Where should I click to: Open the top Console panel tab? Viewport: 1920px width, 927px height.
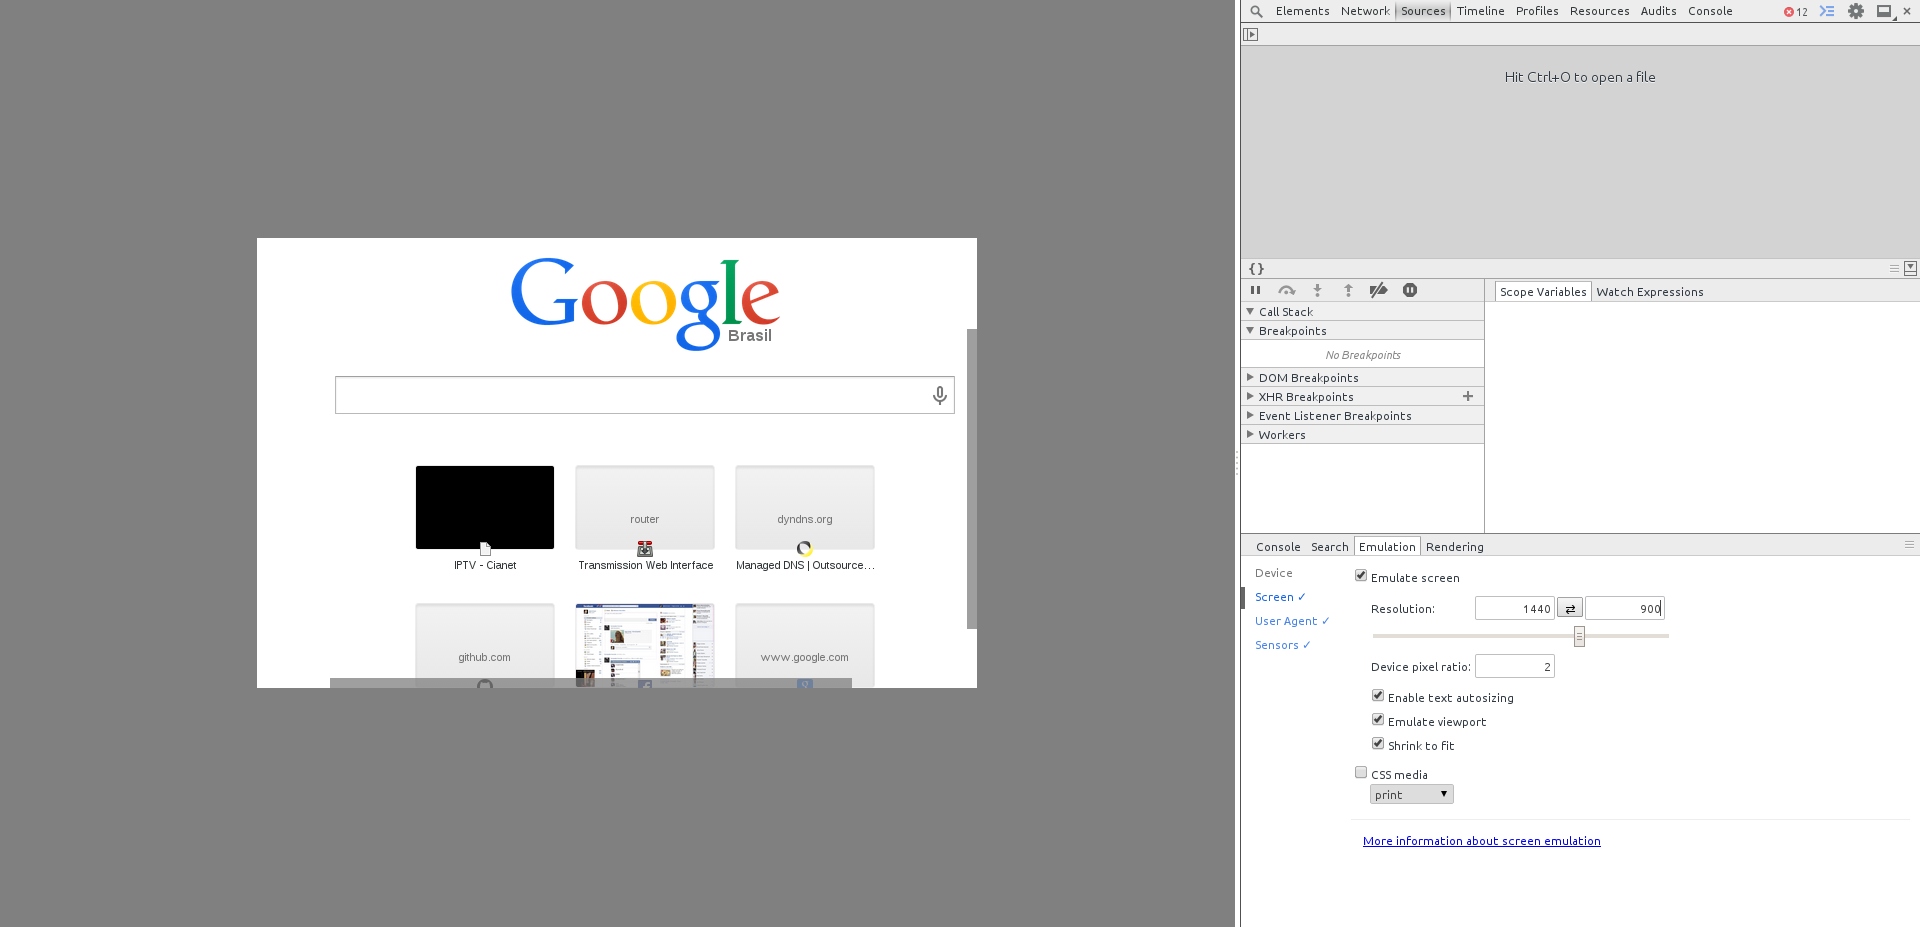[x=1710, y=11]
